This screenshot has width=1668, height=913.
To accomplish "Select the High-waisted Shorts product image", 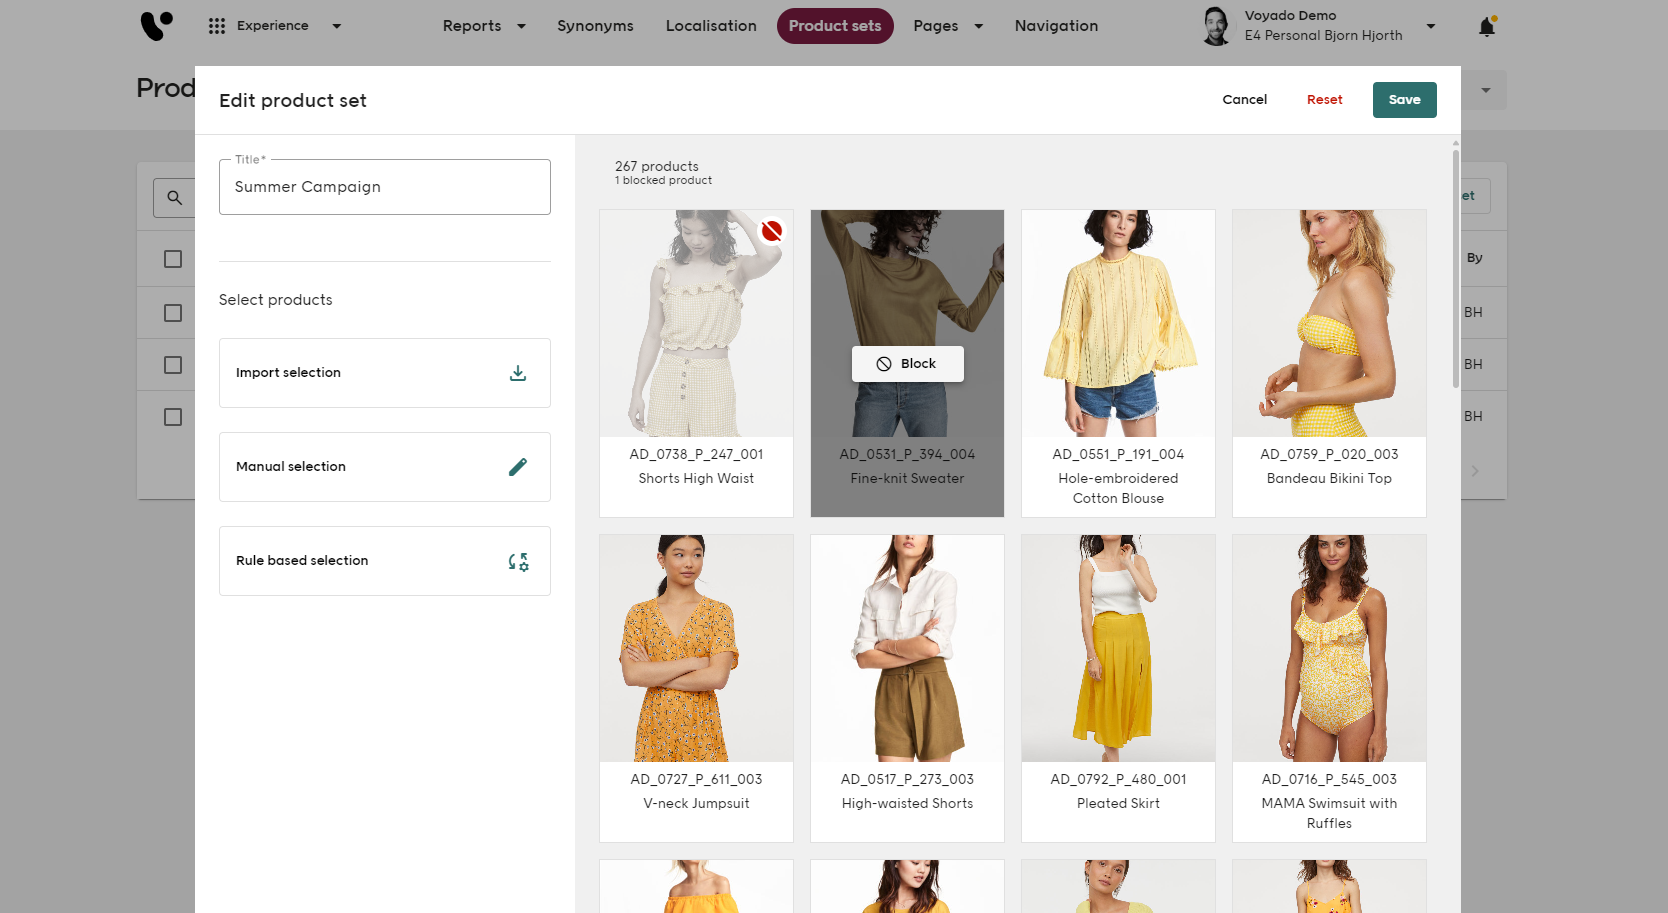I will [x=907, y=648].
